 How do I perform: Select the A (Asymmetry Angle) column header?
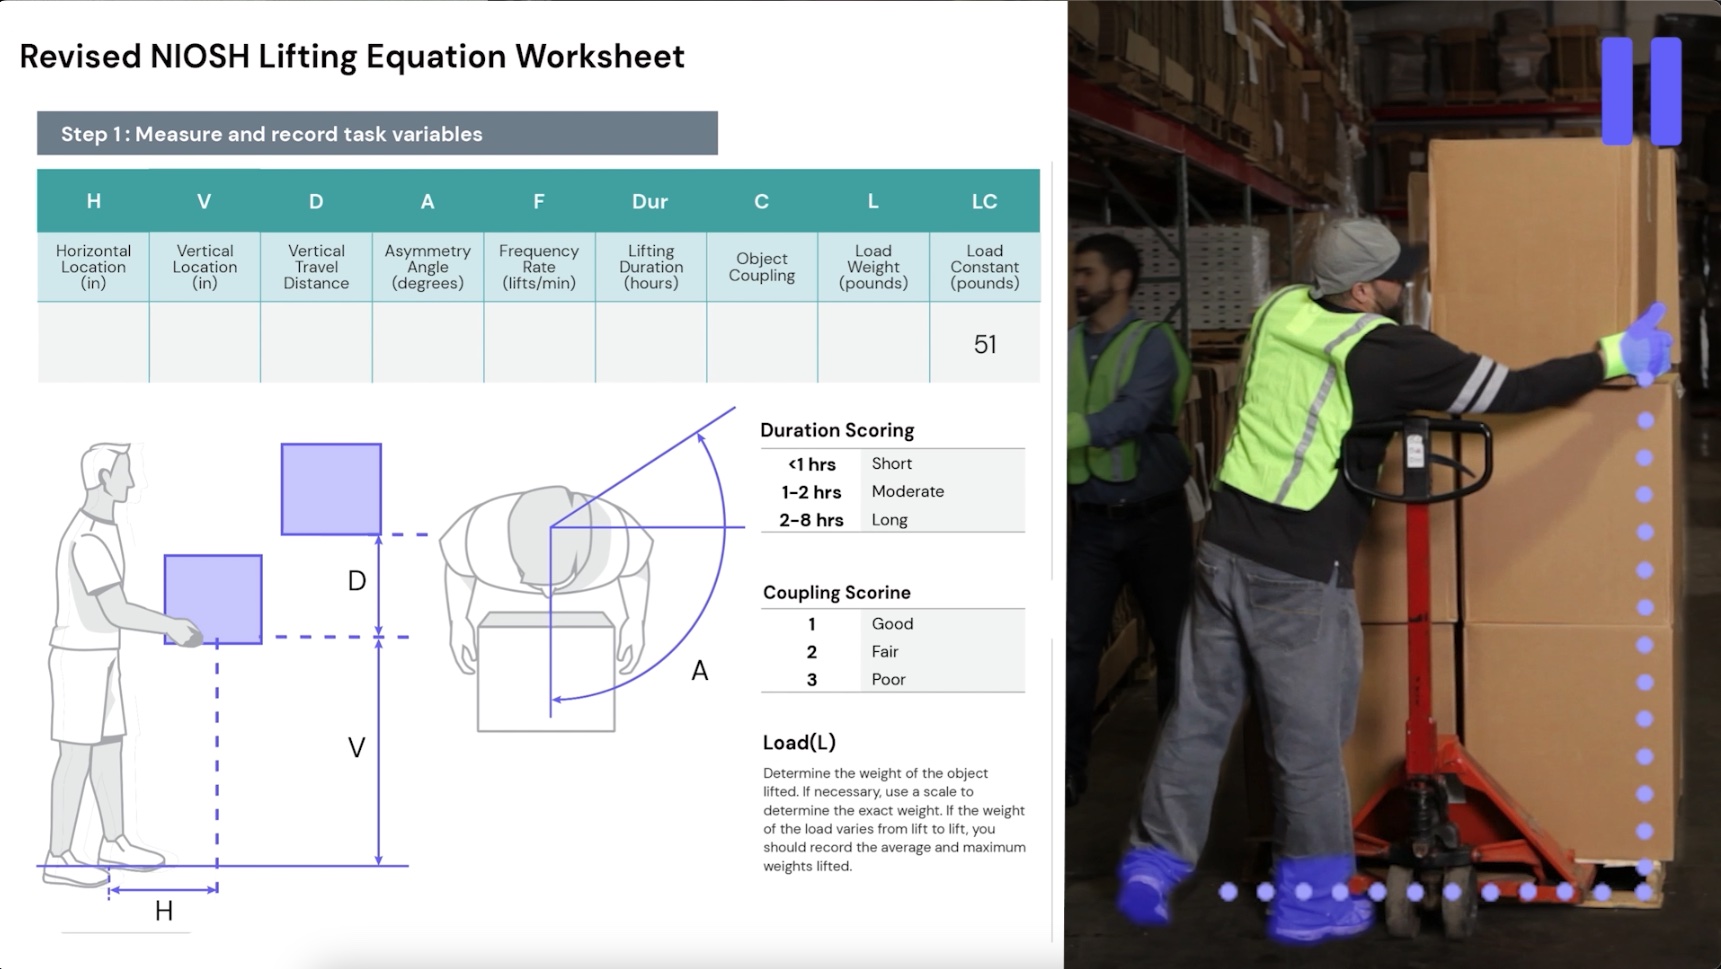click(427, 201)
